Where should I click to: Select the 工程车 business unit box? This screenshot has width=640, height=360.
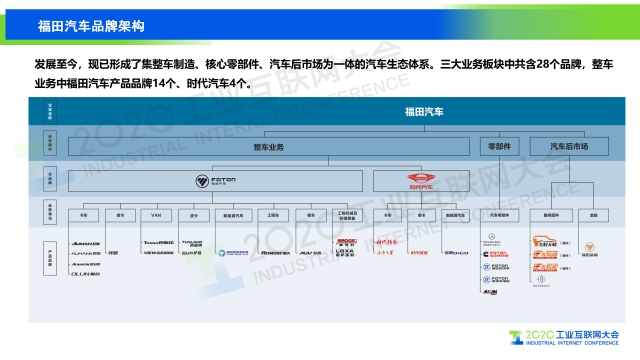point(273,216)
